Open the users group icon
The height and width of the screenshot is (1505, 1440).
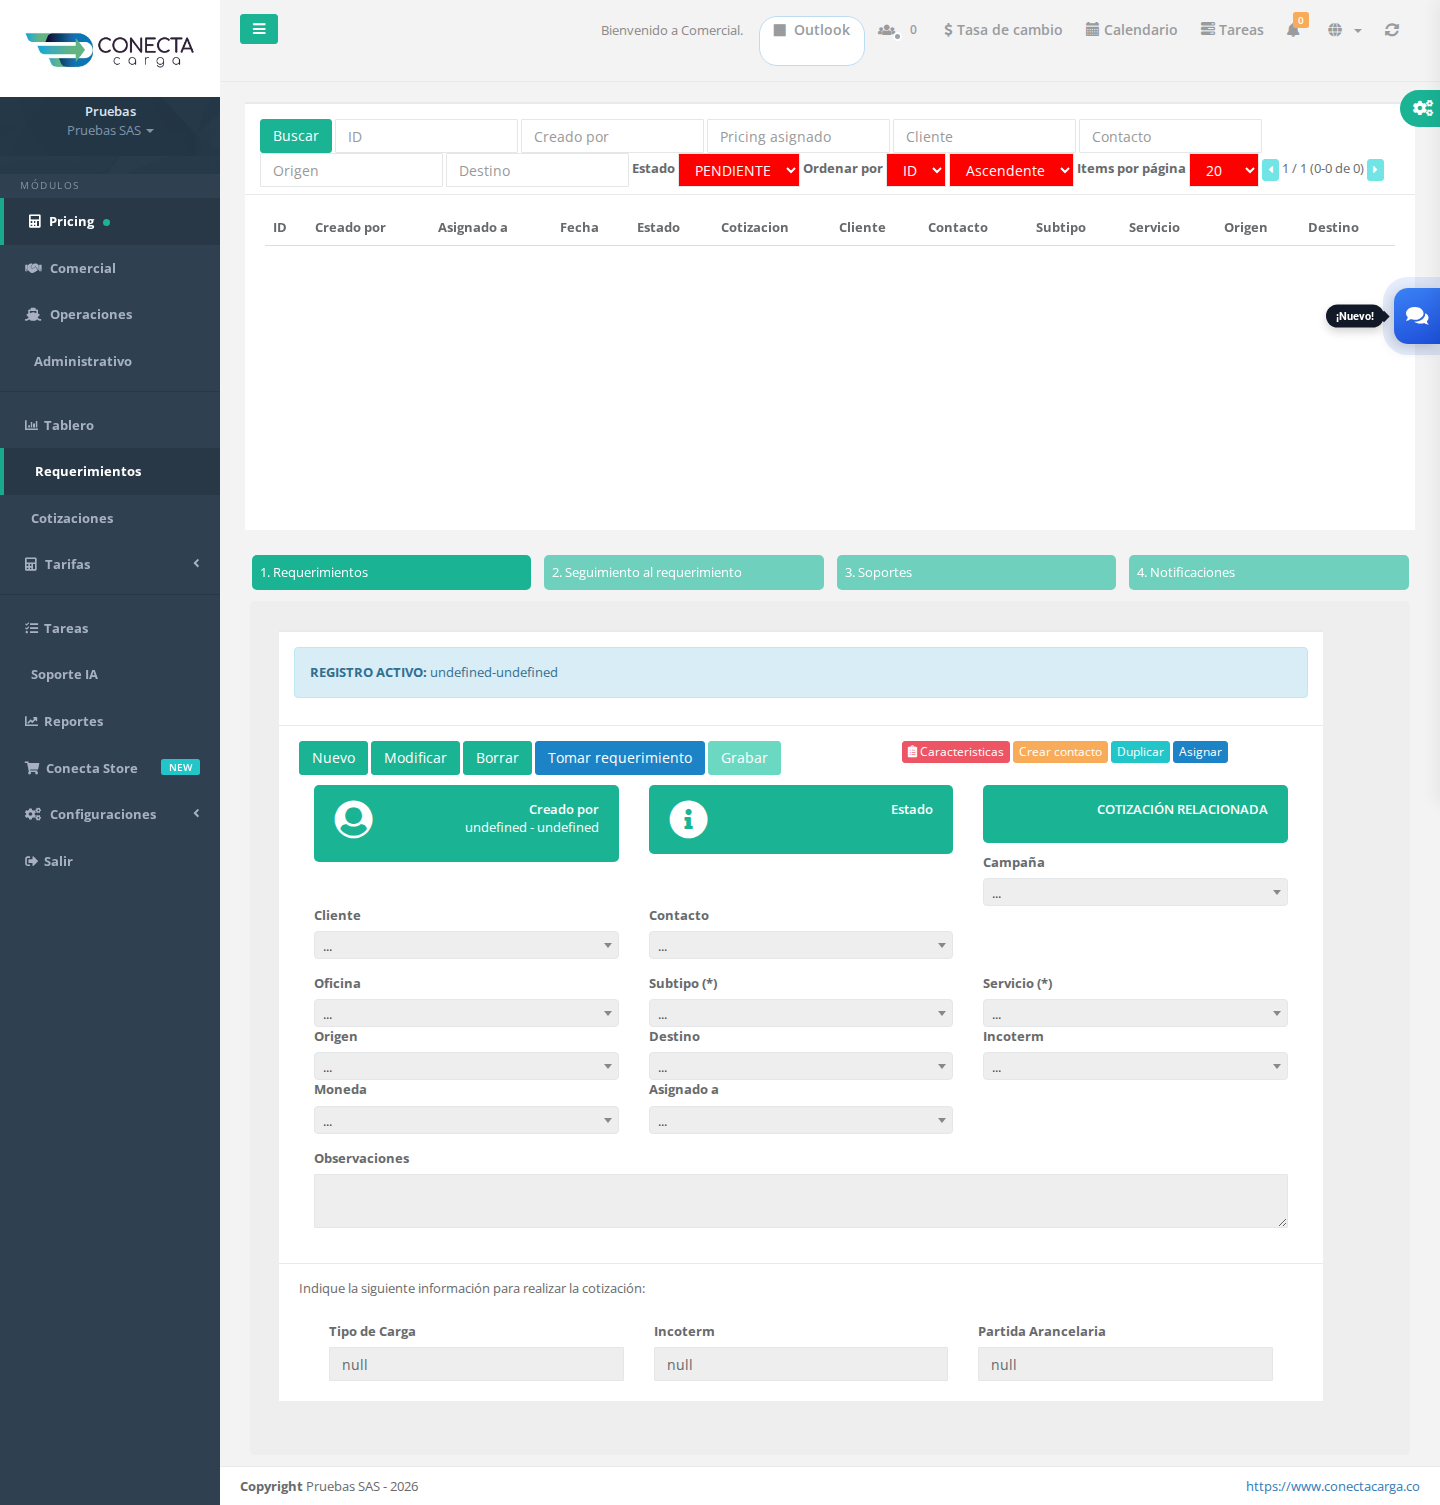(887, 30)
